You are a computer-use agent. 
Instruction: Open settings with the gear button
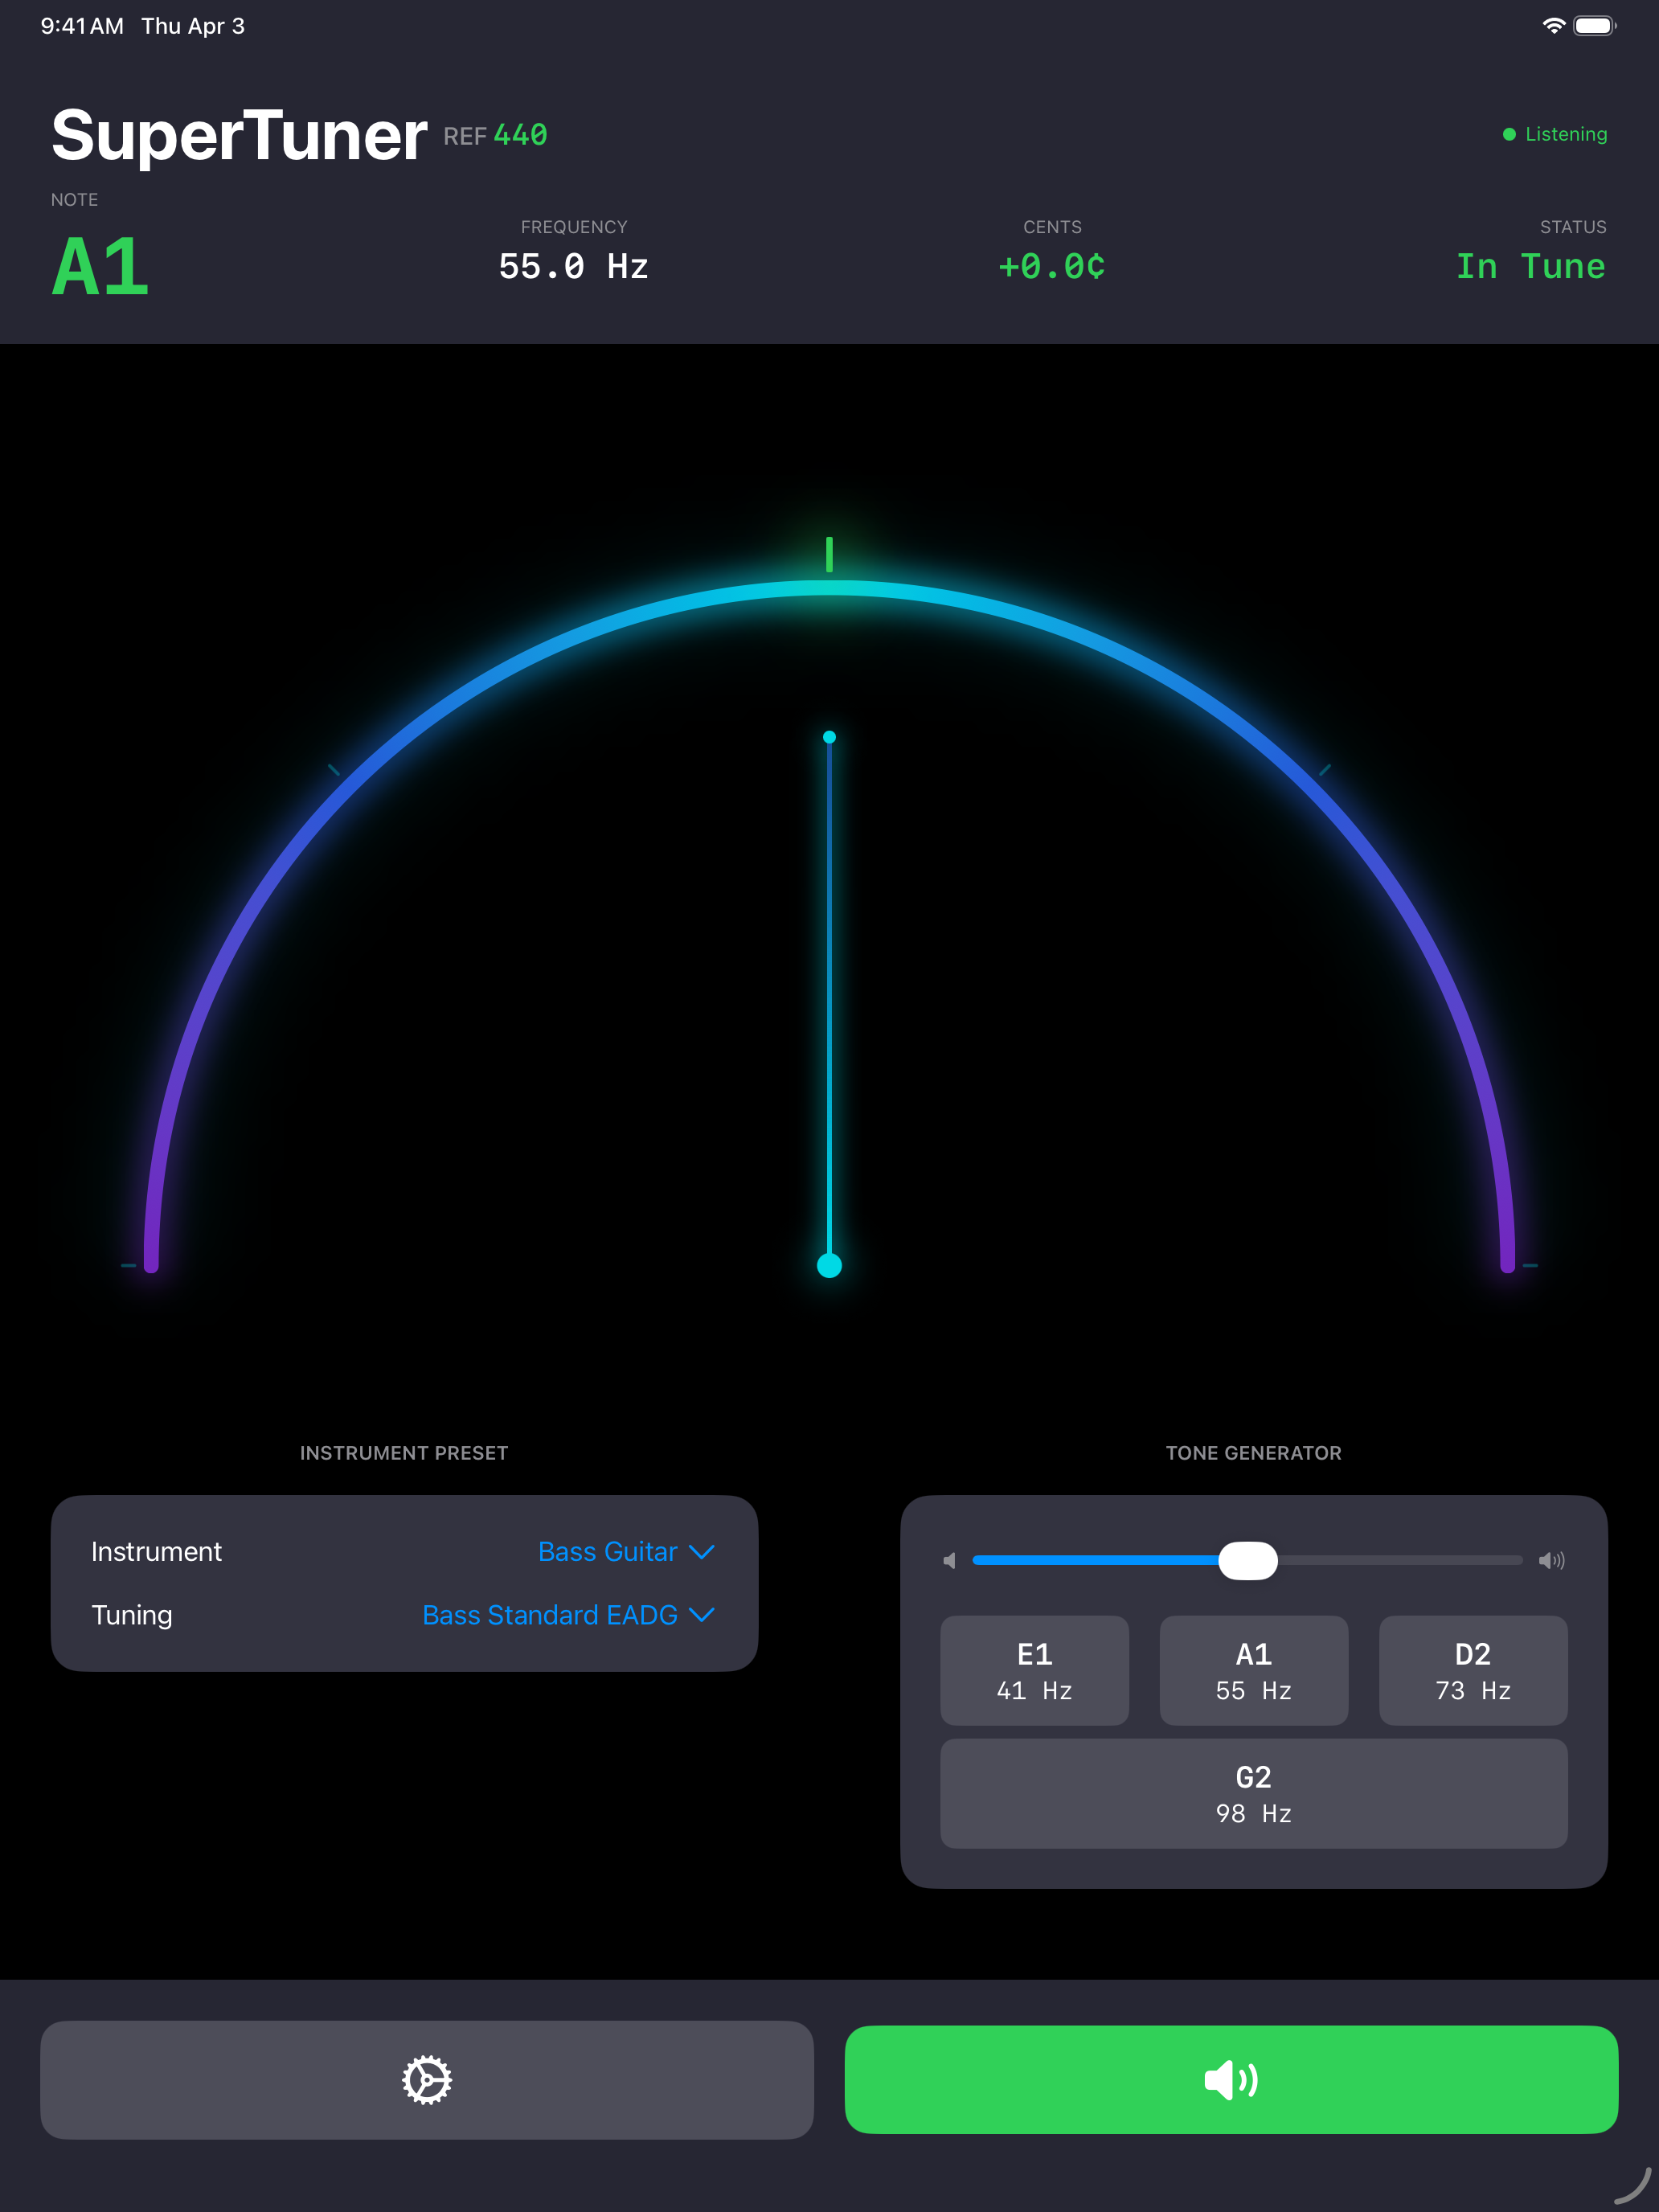pos(427,2080)
